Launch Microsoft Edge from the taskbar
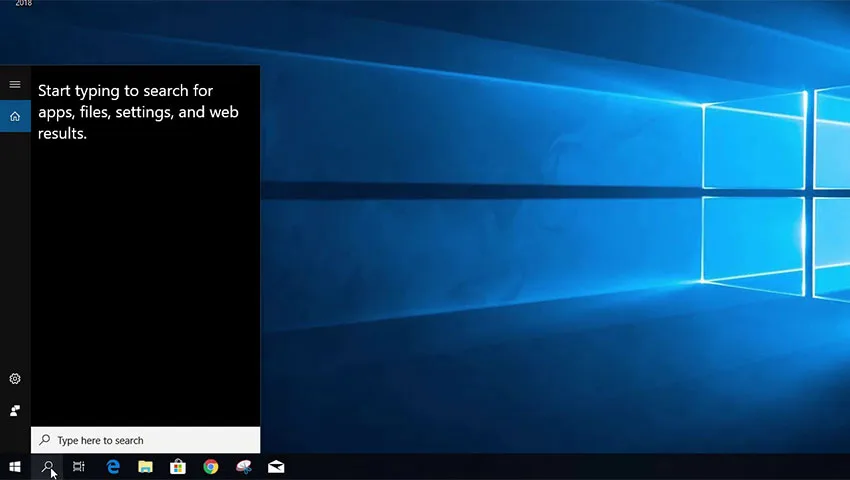This screenshot has width=850, height=480. pyautogui.click(x=113, y=466)
